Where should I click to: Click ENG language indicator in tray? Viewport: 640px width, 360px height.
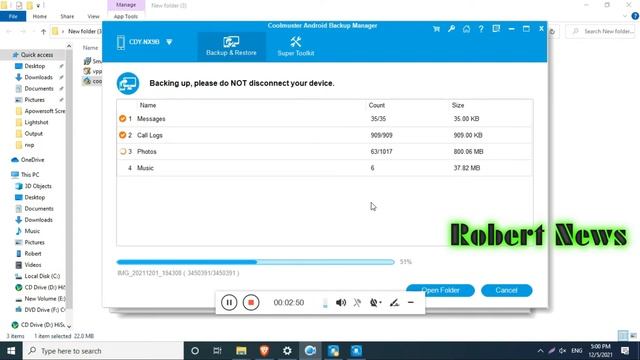click(577, 351)
